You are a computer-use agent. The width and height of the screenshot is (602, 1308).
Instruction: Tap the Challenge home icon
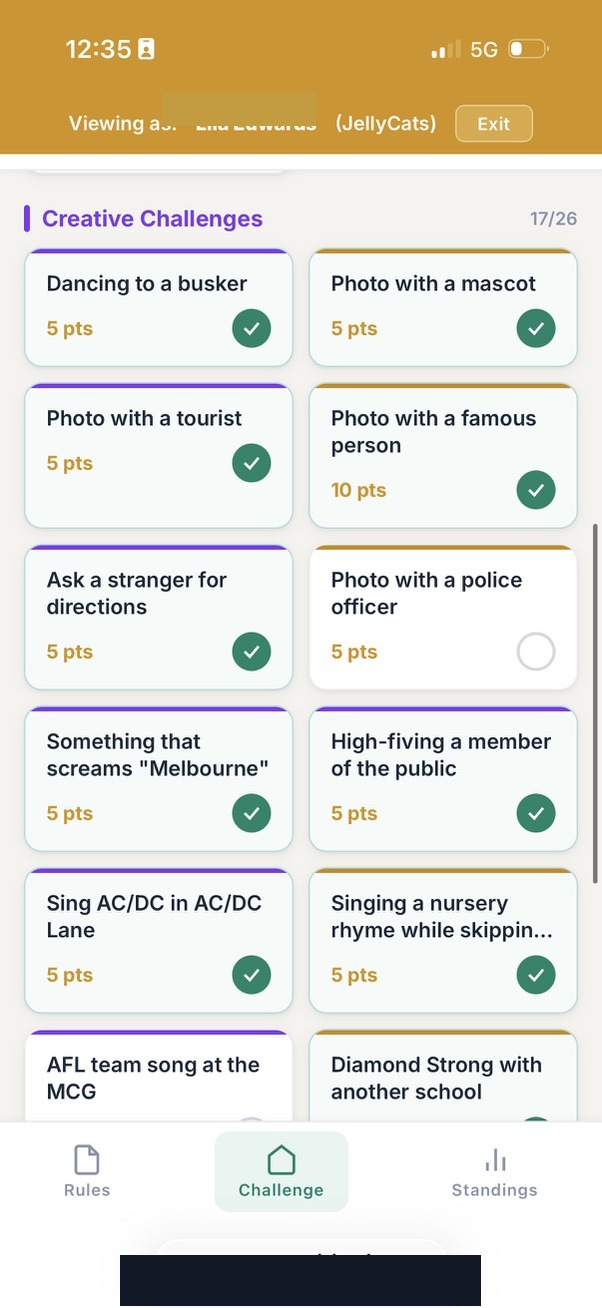click(x=281, y=1160)
